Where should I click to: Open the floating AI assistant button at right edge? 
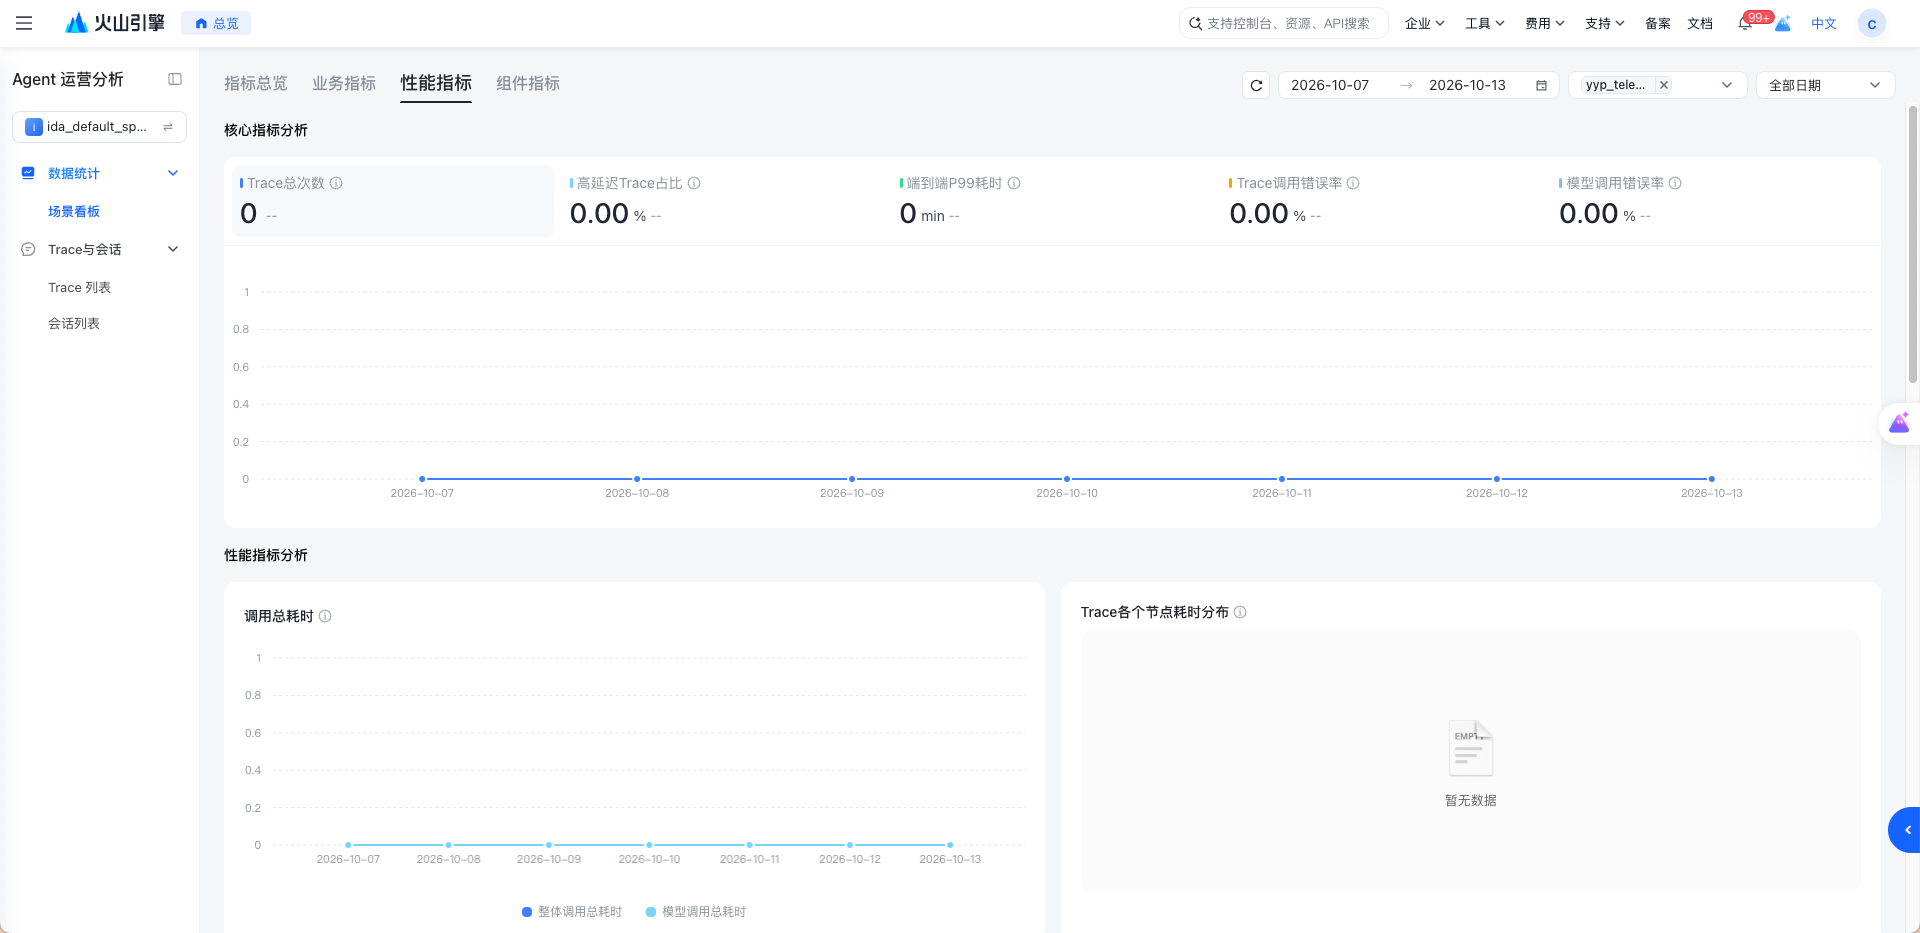[1899, 424]
